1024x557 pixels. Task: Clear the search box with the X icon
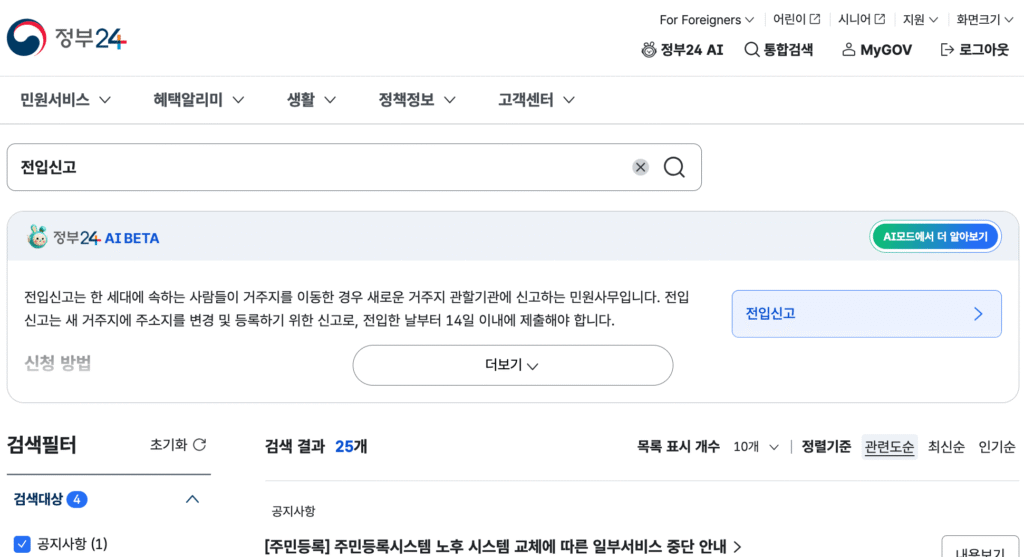click(x=641, y=167)
